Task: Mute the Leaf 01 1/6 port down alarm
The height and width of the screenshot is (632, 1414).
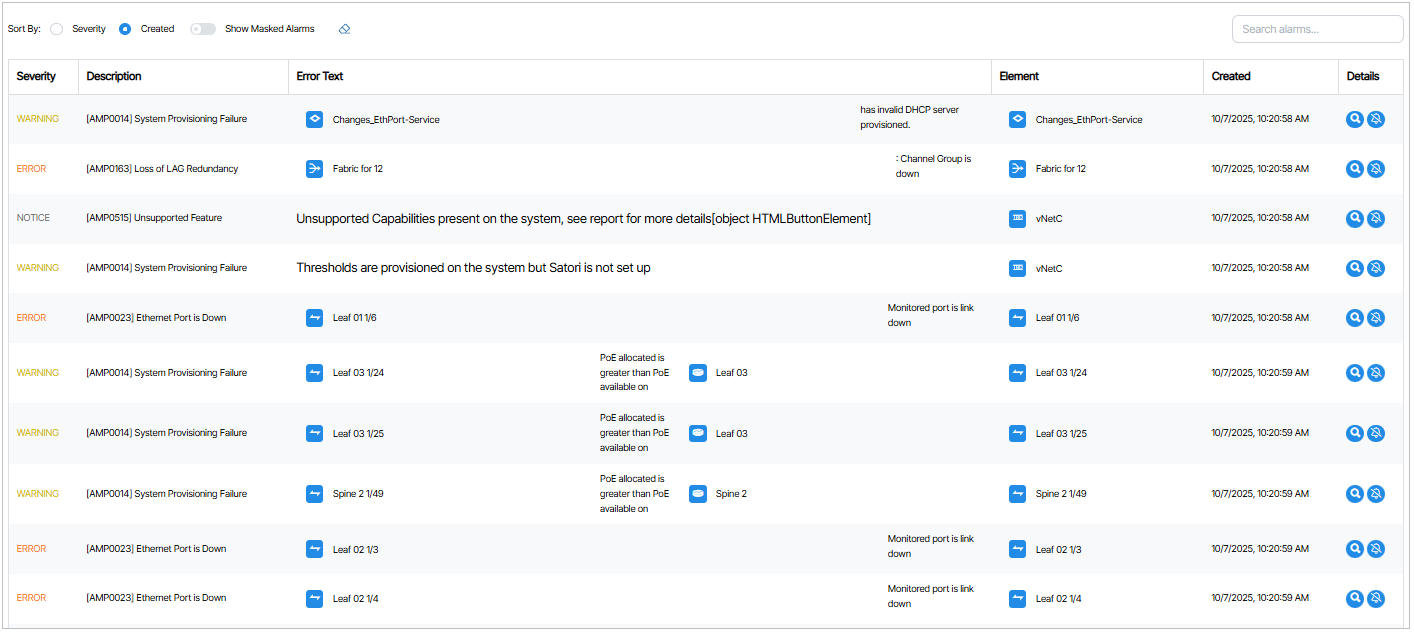Action: [1376, 318]
